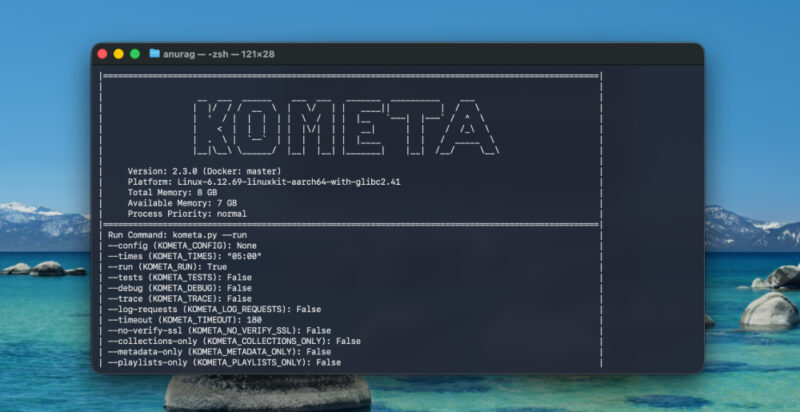Click the line 'Version: 2.3.0 (Docker: master)'
Image resolution: width=800 pixels, height=412 pixels.
tap(204, 171)
